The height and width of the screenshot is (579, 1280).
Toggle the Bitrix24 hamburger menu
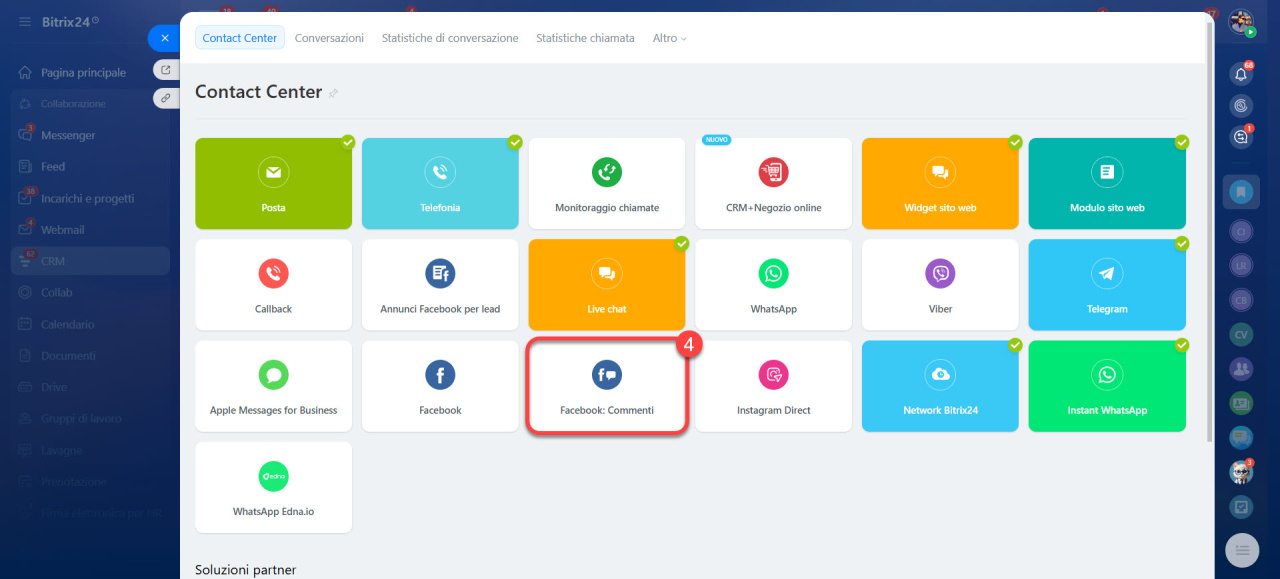[x=25, y=21]
